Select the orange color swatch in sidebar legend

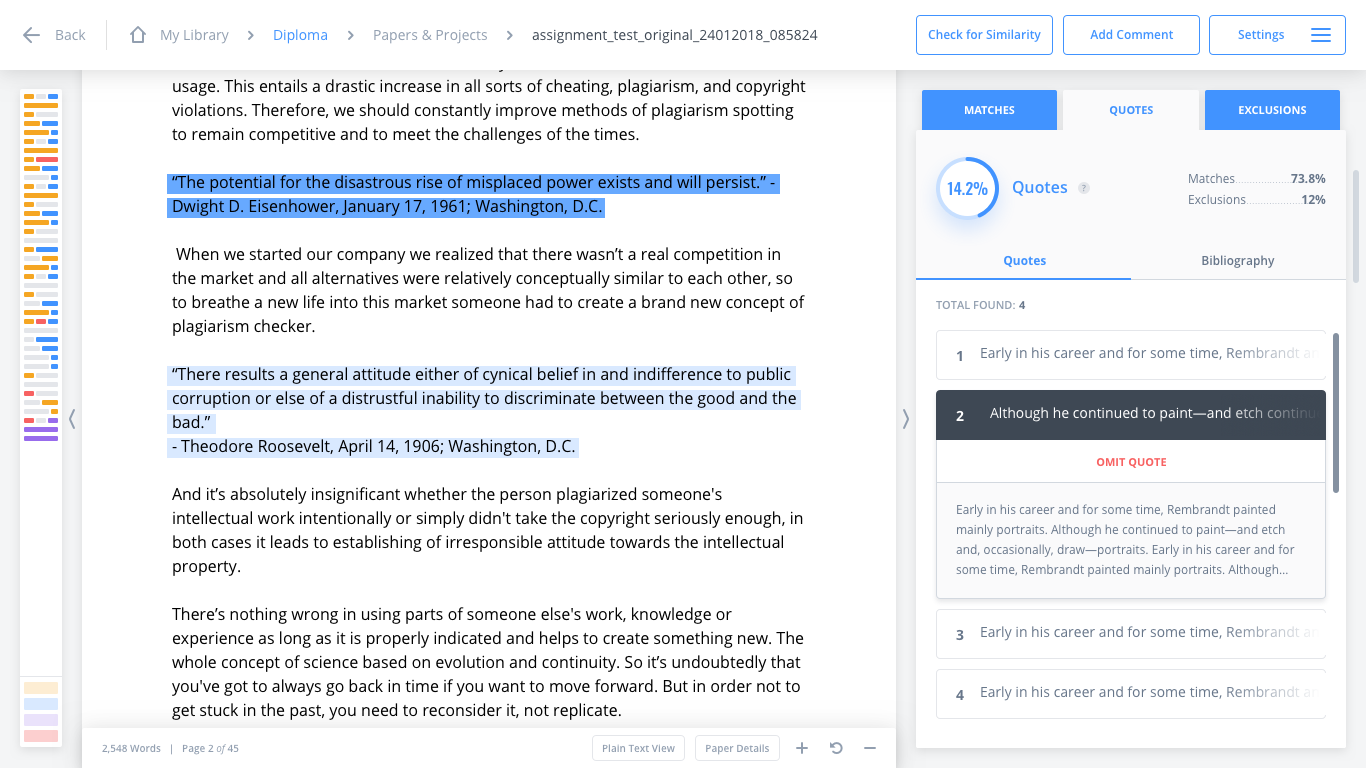(41, 688)
